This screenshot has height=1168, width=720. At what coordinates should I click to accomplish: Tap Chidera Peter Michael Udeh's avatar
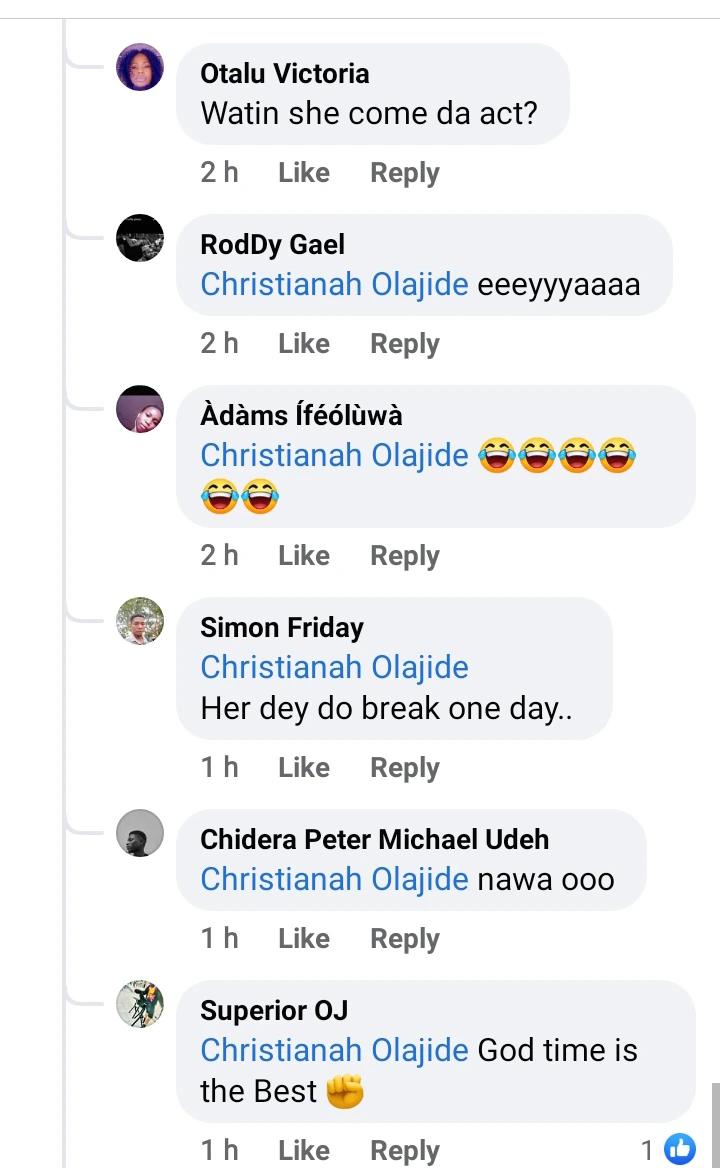click(140, 833)
